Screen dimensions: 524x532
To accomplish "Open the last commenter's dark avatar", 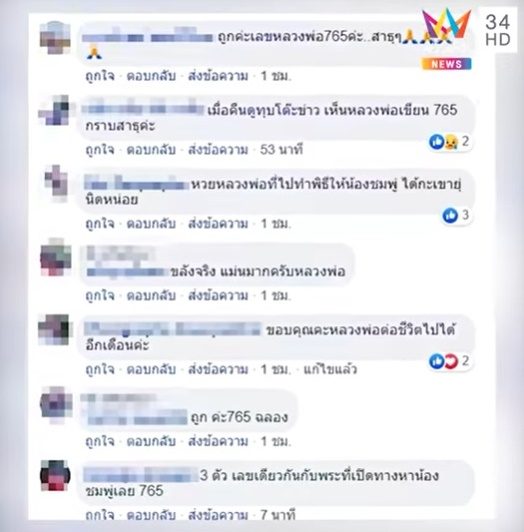I will (x=55, y=475).
